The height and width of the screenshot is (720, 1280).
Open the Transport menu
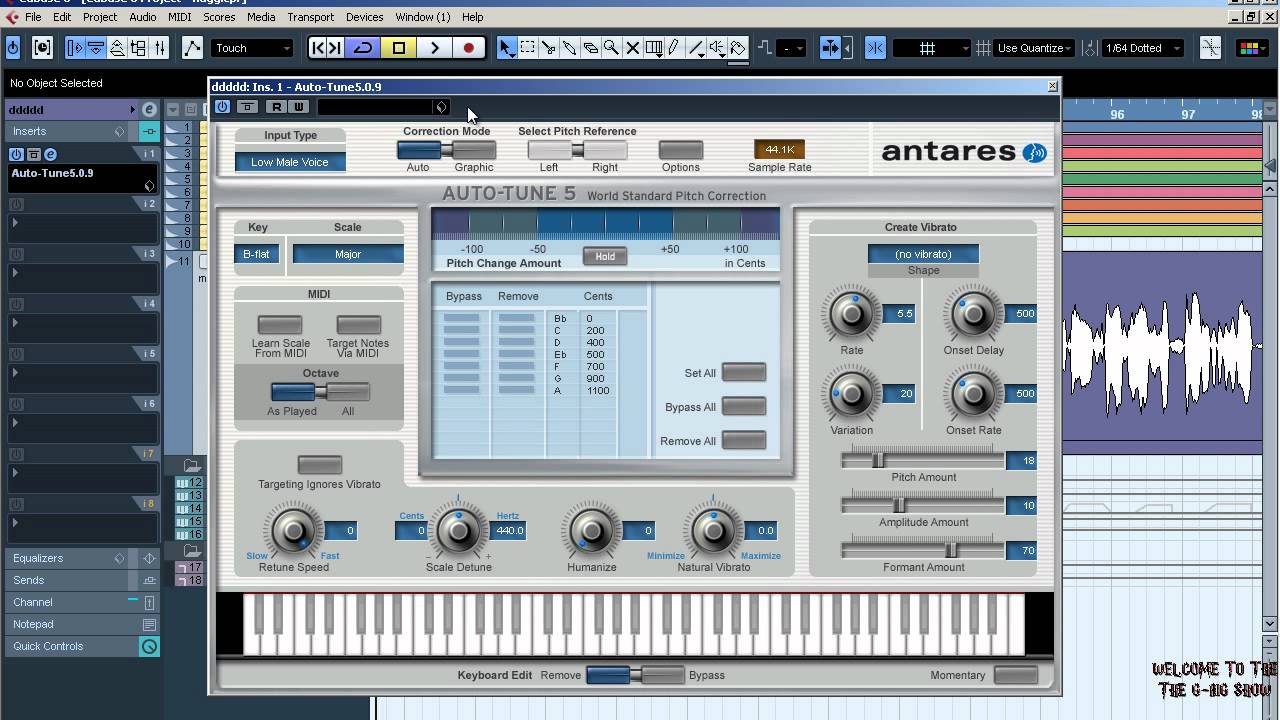coord(311,17)
